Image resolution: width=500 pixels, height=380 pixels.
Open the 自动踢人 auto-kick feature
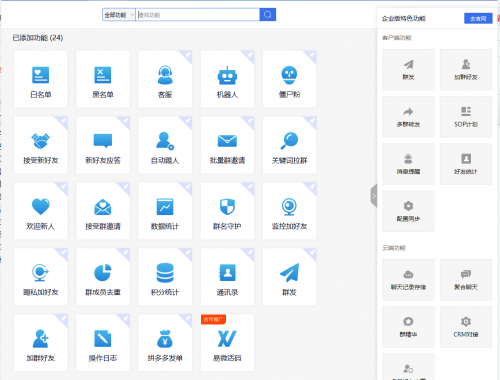point(165,145)
